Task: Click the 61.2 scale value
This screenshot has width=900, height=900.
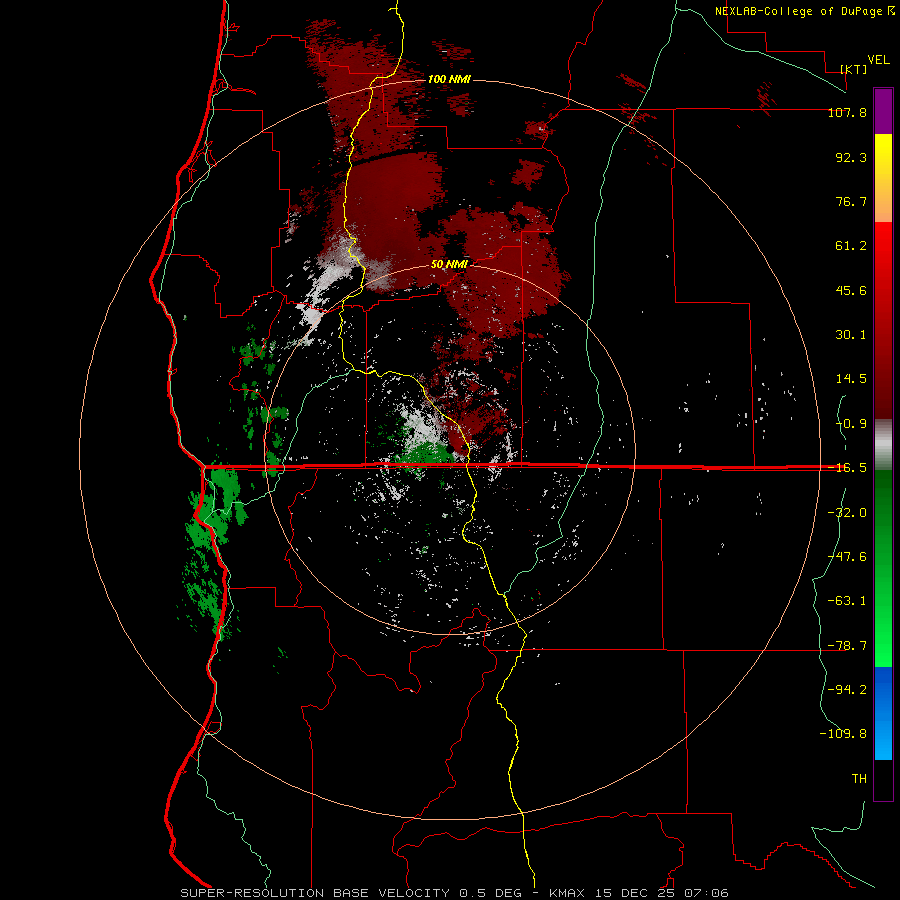Action: pos(851,246)
